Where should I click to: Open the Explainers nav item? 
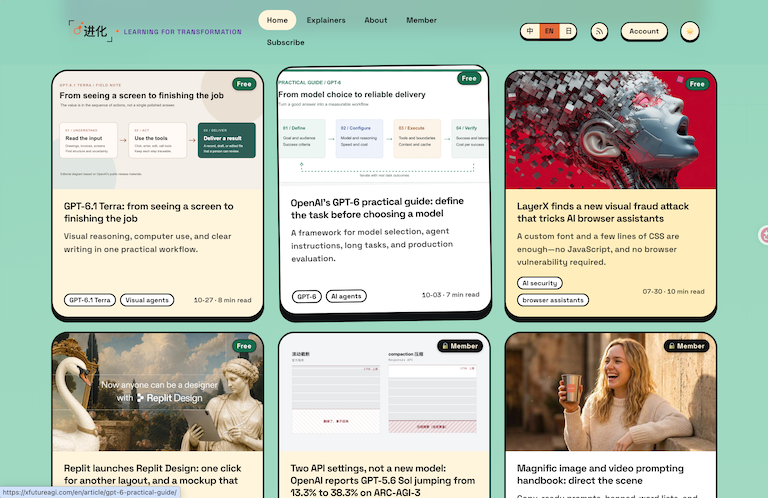click(x=326, y=20)
